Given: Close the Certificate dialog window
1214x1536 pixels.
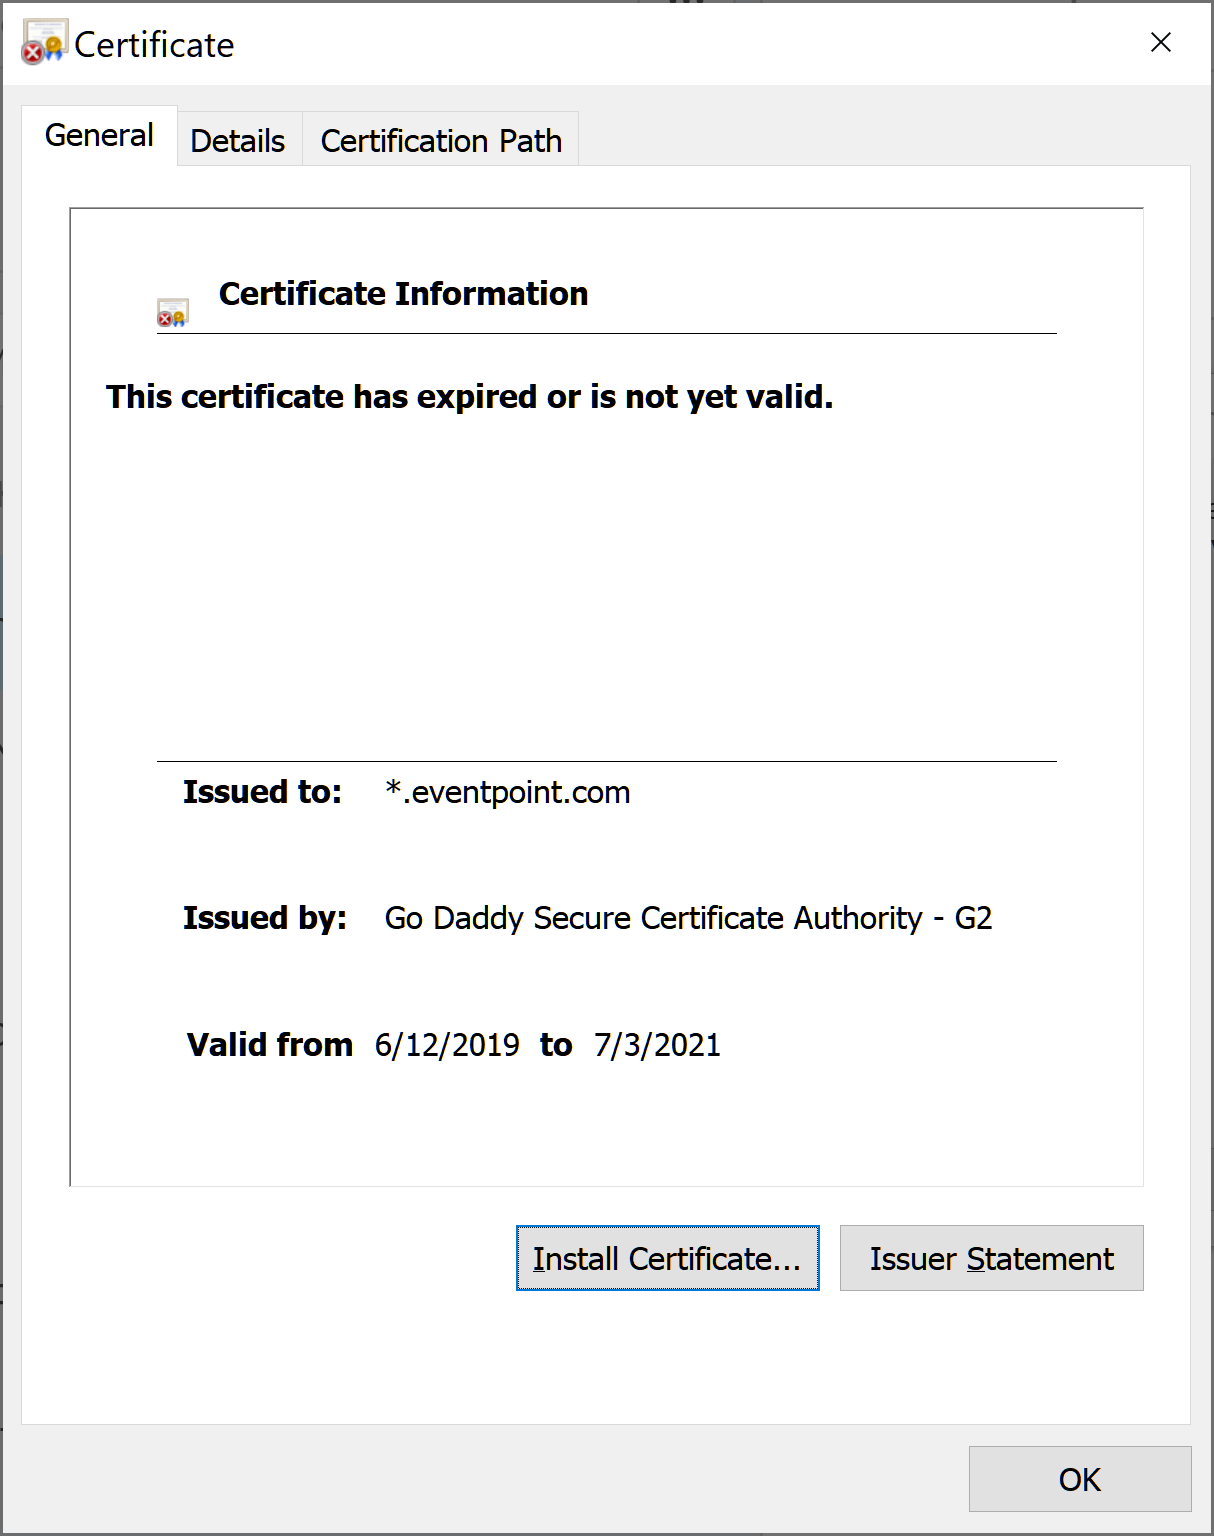Looking at the screenshot, I should coord(1160,42).
